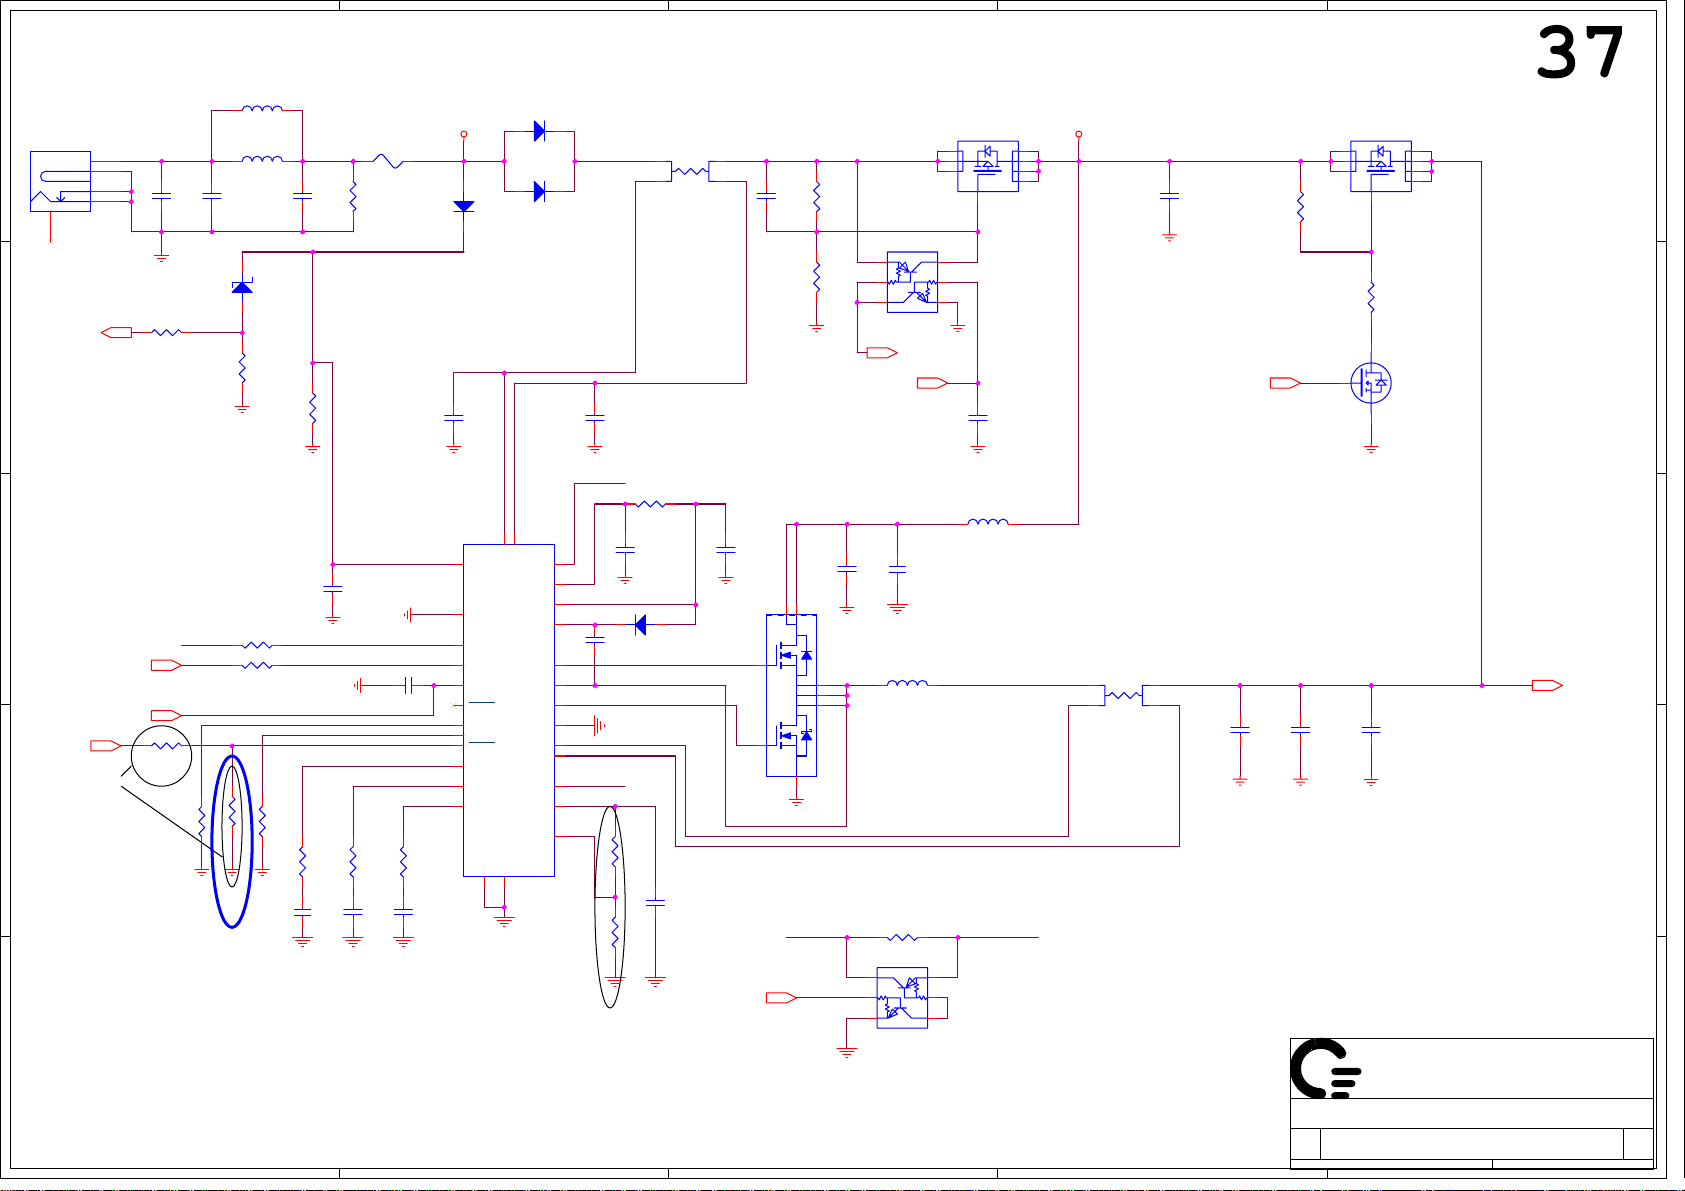1685x1191 pixels.
Task: Select the fuse symbol on the input rail
Action: click(x=388, y=161)
